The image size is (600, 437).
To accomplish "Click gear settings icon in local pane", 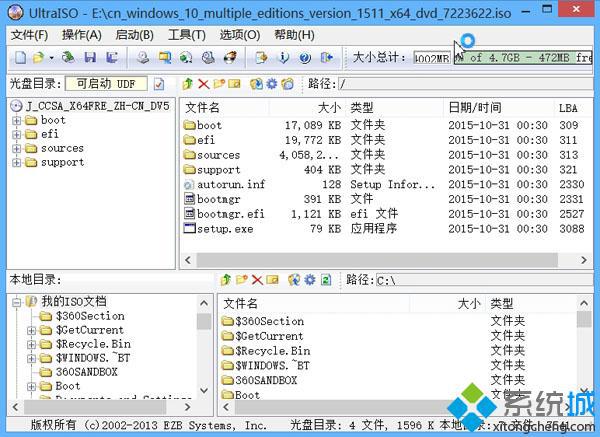I will pos(310,280).
